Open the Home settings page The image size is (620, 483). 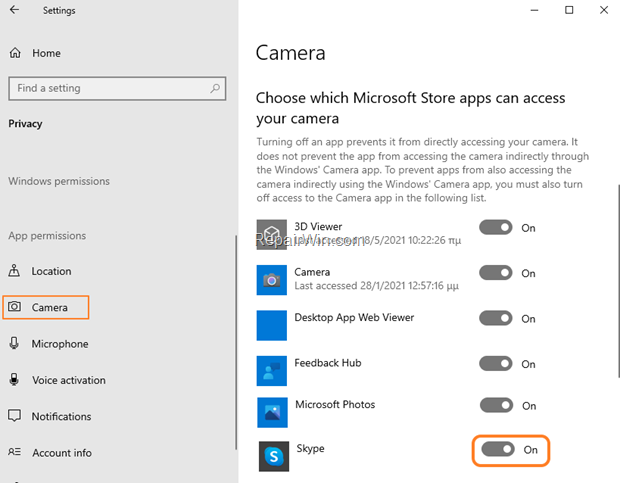point(46,53)
